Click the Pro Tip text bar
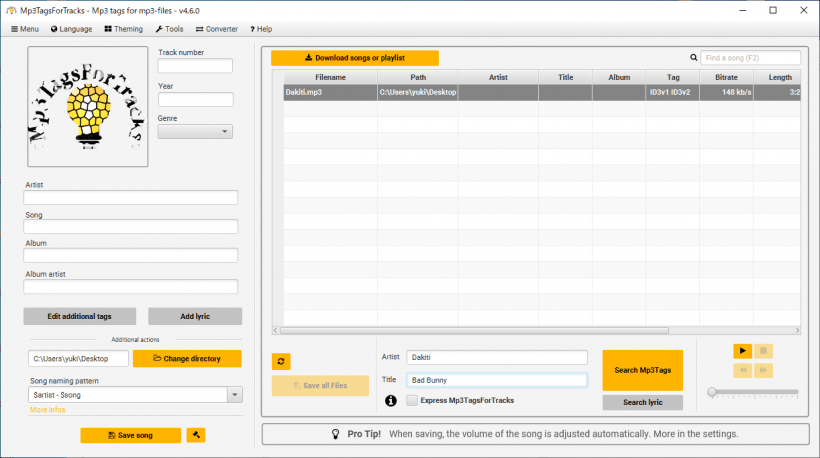Viewport: 820px width, 458px height. pyautogui.click(x=536, y=434)
